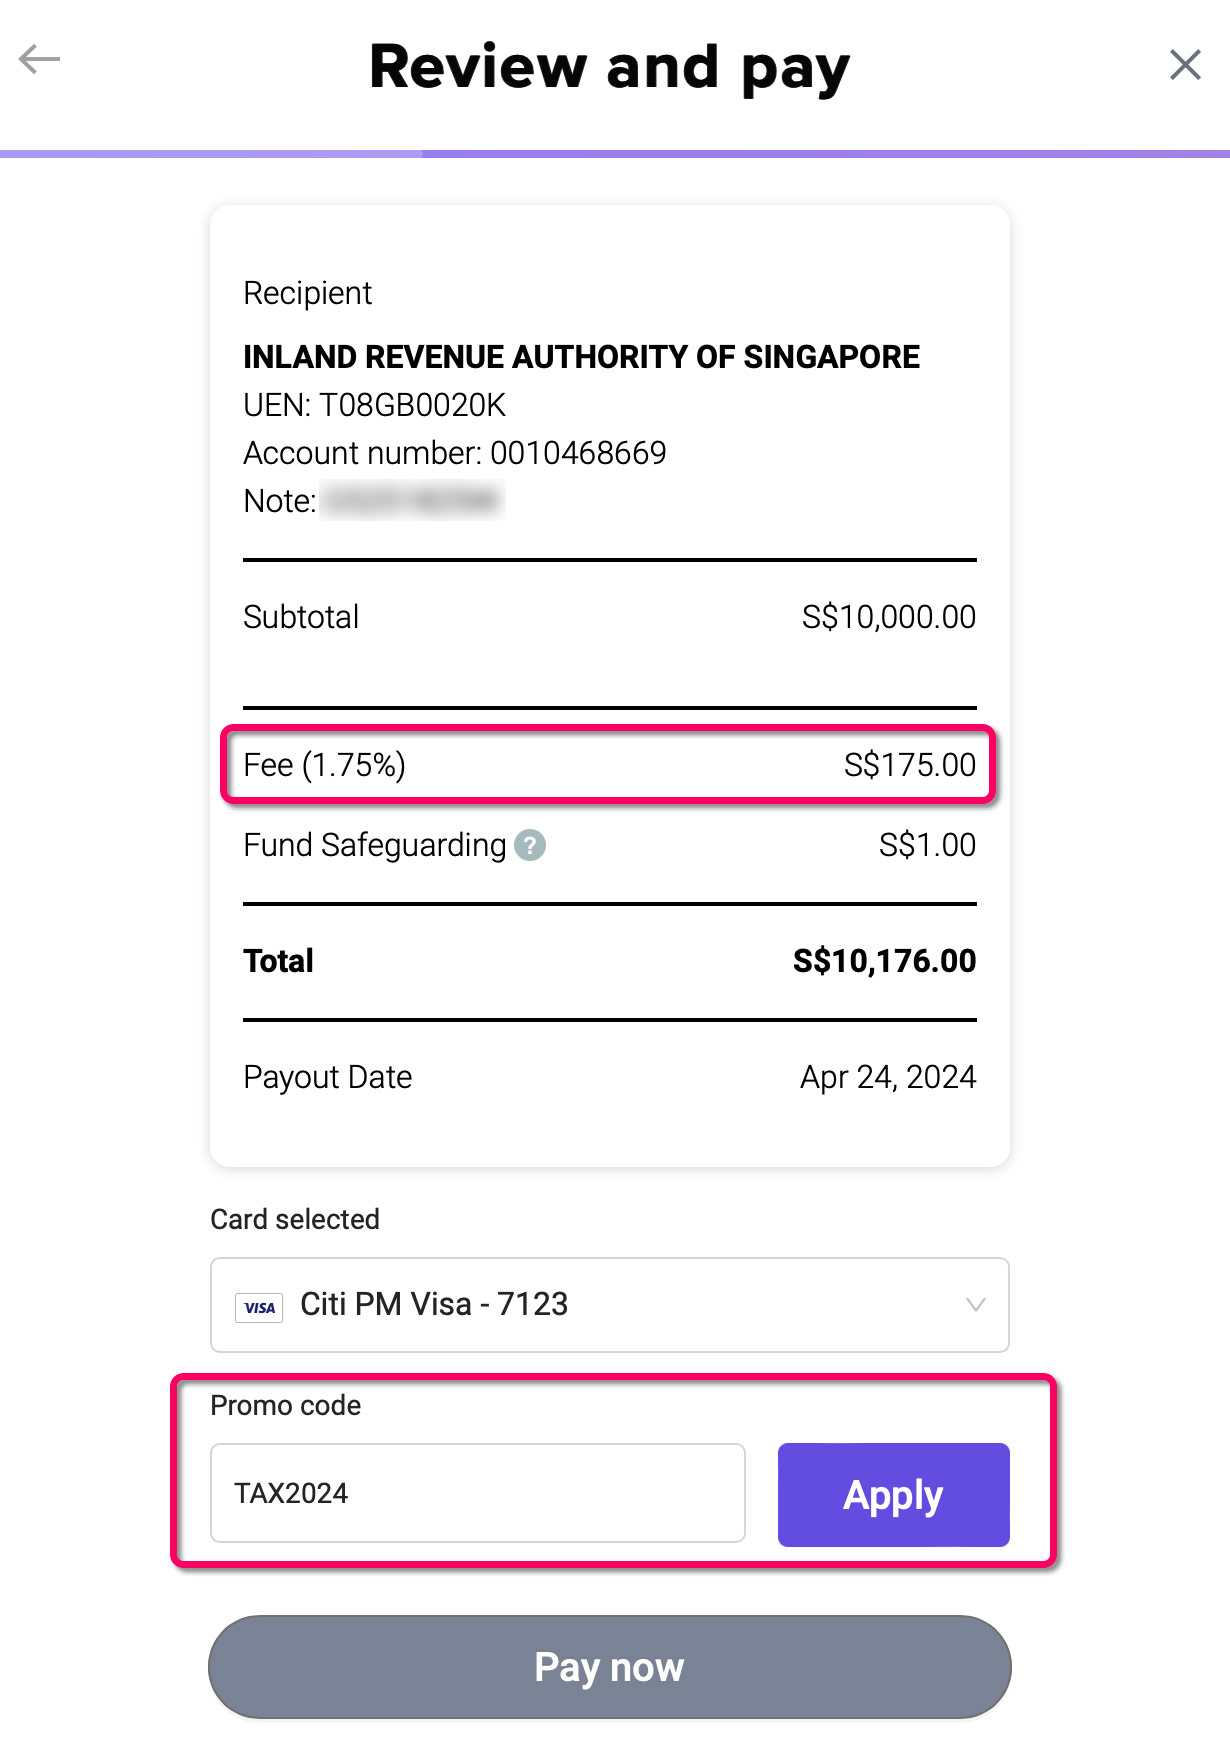Click the Visa card logo
1230x1761 pixels.
tap(259, 1307)
